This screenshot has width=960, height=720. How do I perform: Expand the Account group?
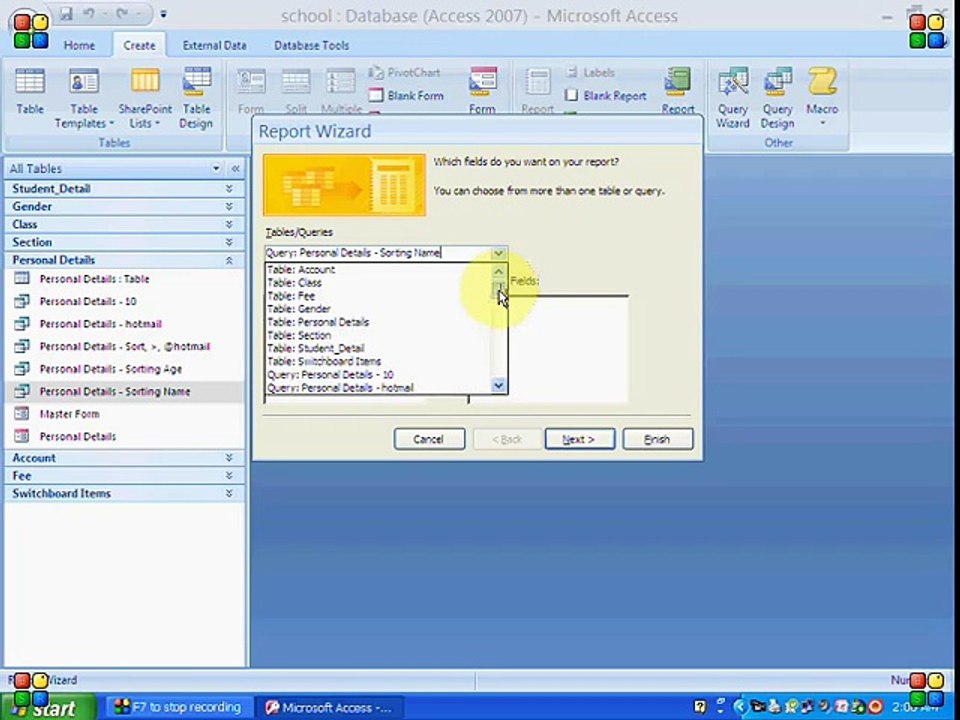click(x=228, y=457)
